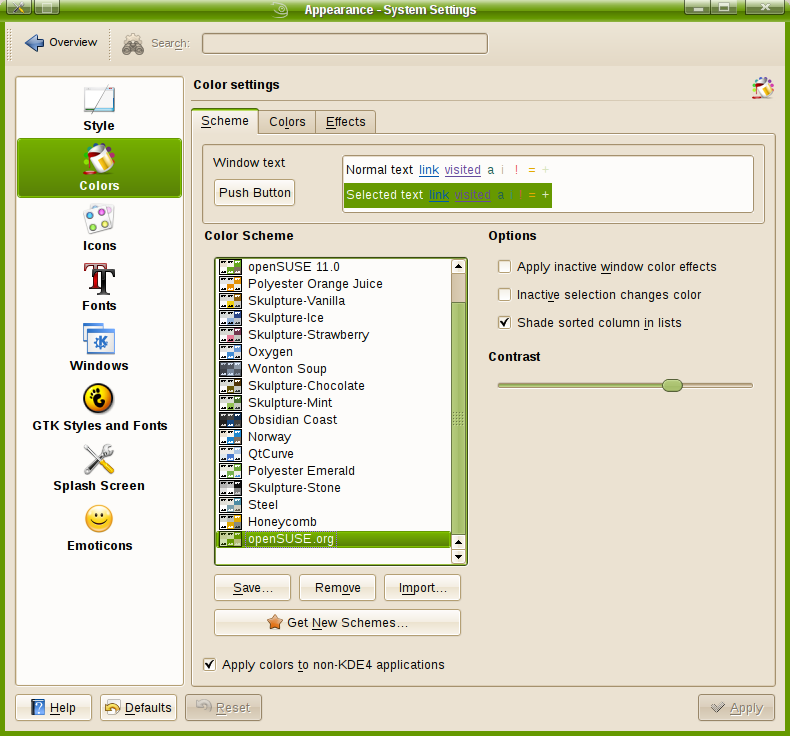Click the Skulpture-Vanilla scheme preview icon
This screenshot has width=790, height=736.
[230, 301]
